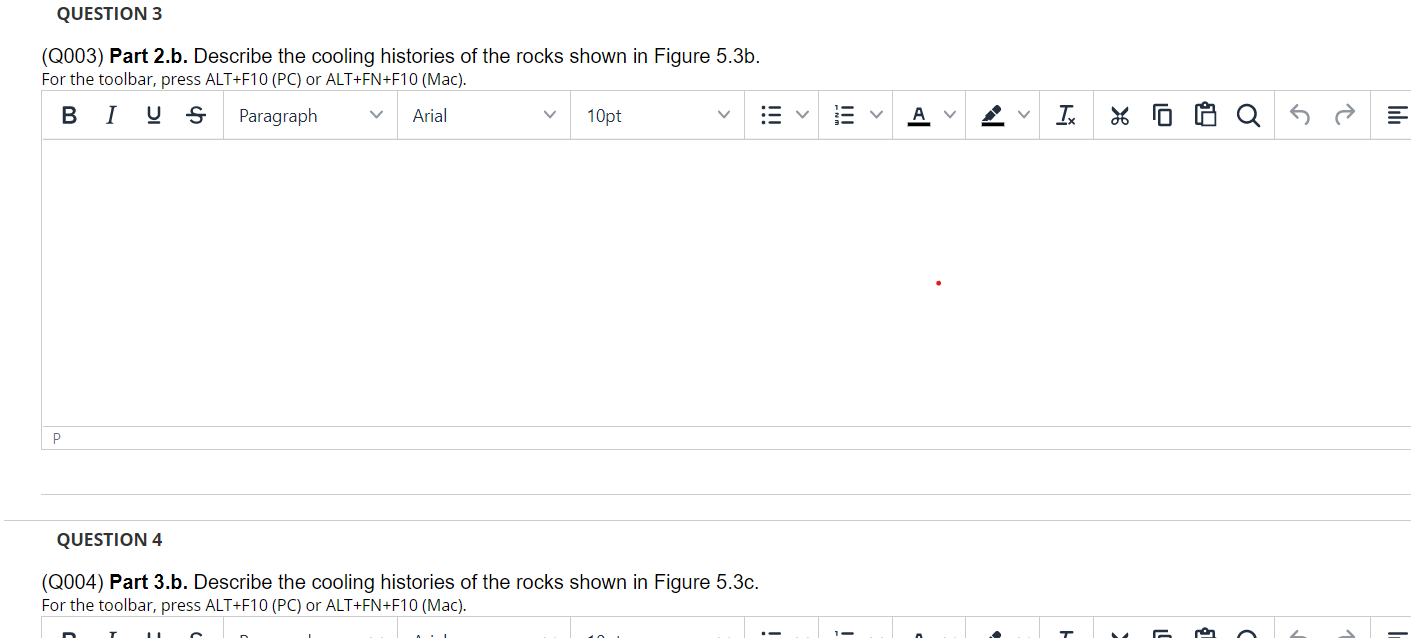Click the Undo arrow in the toolbar
The width and height of the screenshot is (1411, 638).
pyautogui.click(x=1299, y=115)
